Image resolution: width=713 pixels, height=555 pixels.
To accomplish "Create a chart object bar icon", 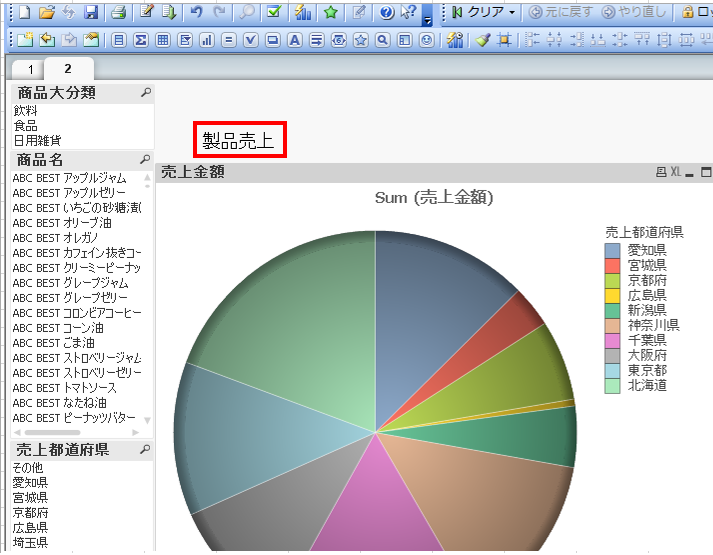I will (x=207, y=40).
